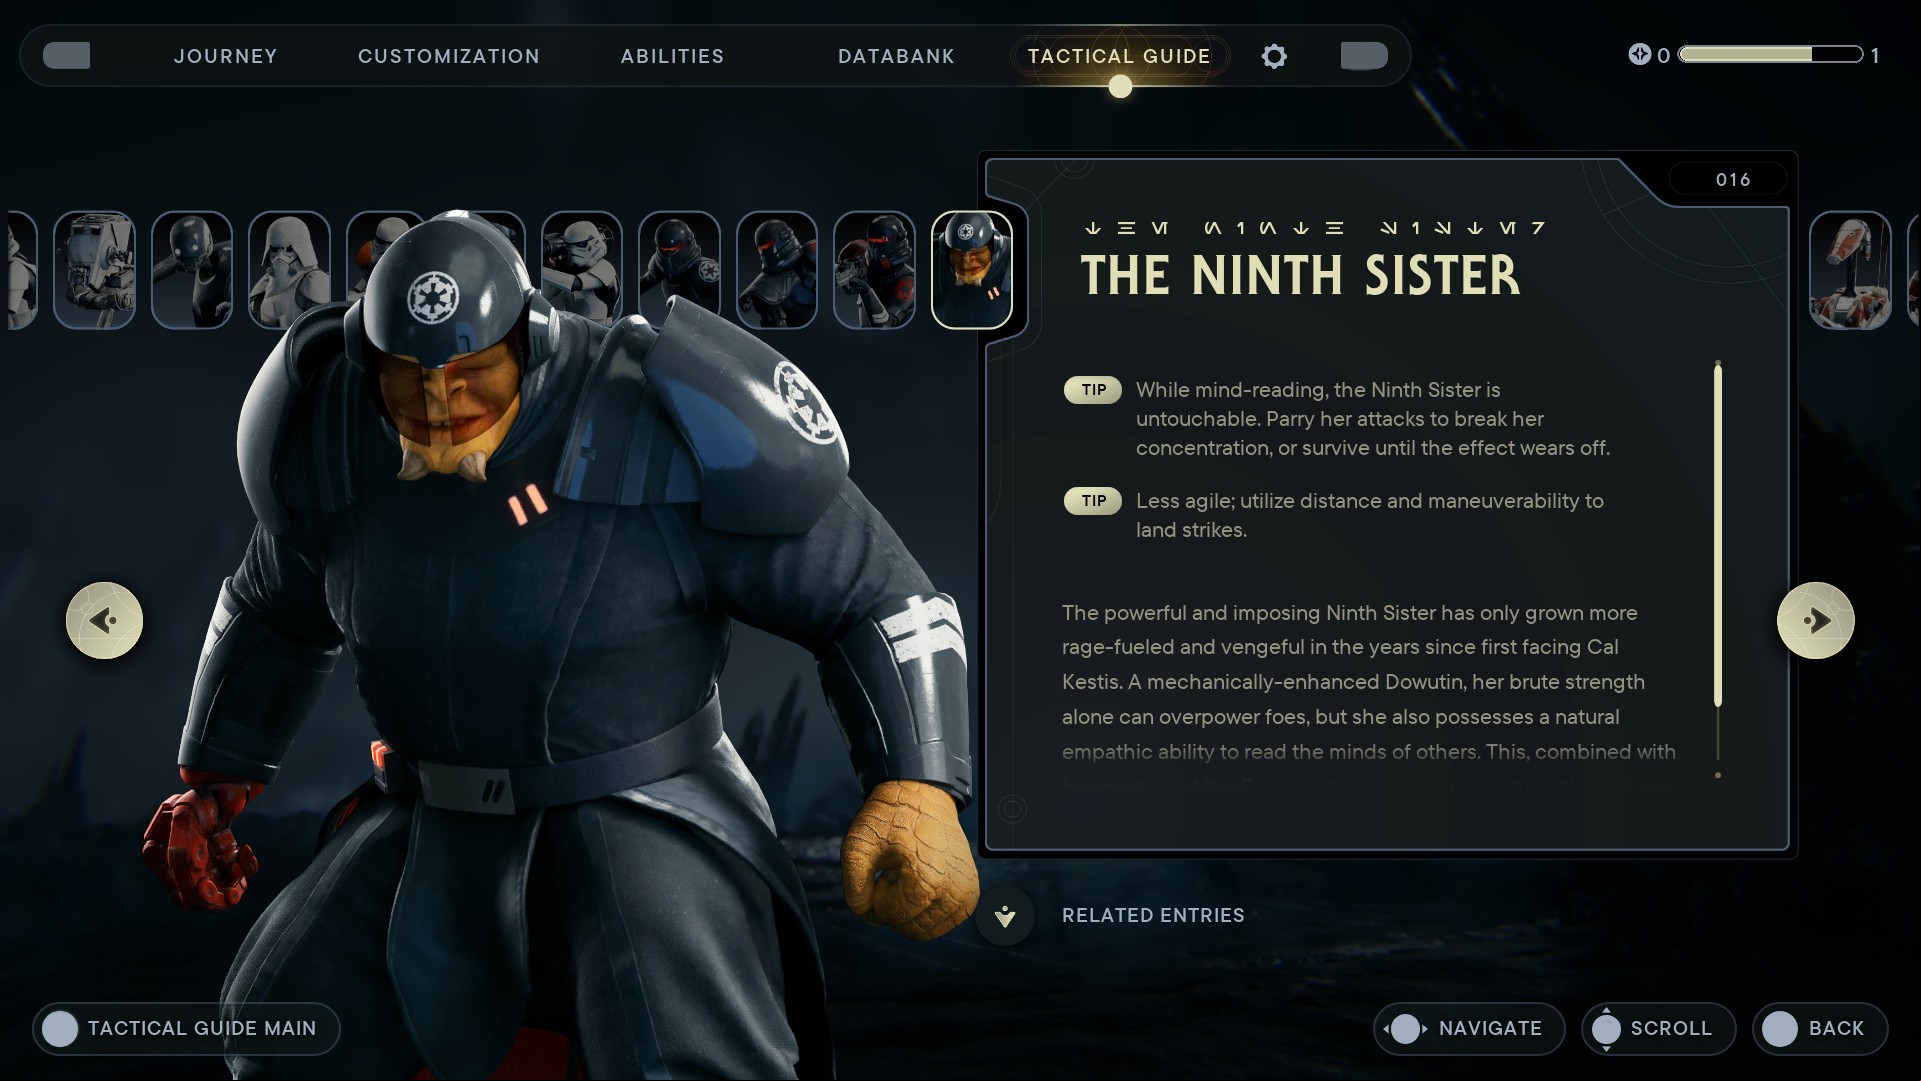Open the Customization tab
1921x1081 pixels.
point(449,56)
